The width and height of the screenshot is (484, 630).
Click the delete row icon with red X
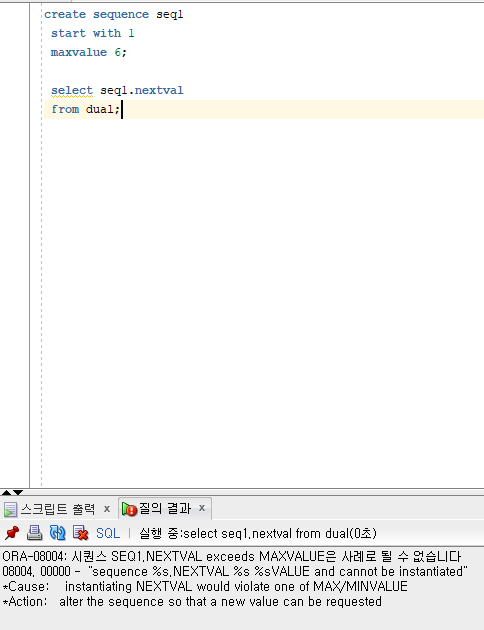(81, 533)
